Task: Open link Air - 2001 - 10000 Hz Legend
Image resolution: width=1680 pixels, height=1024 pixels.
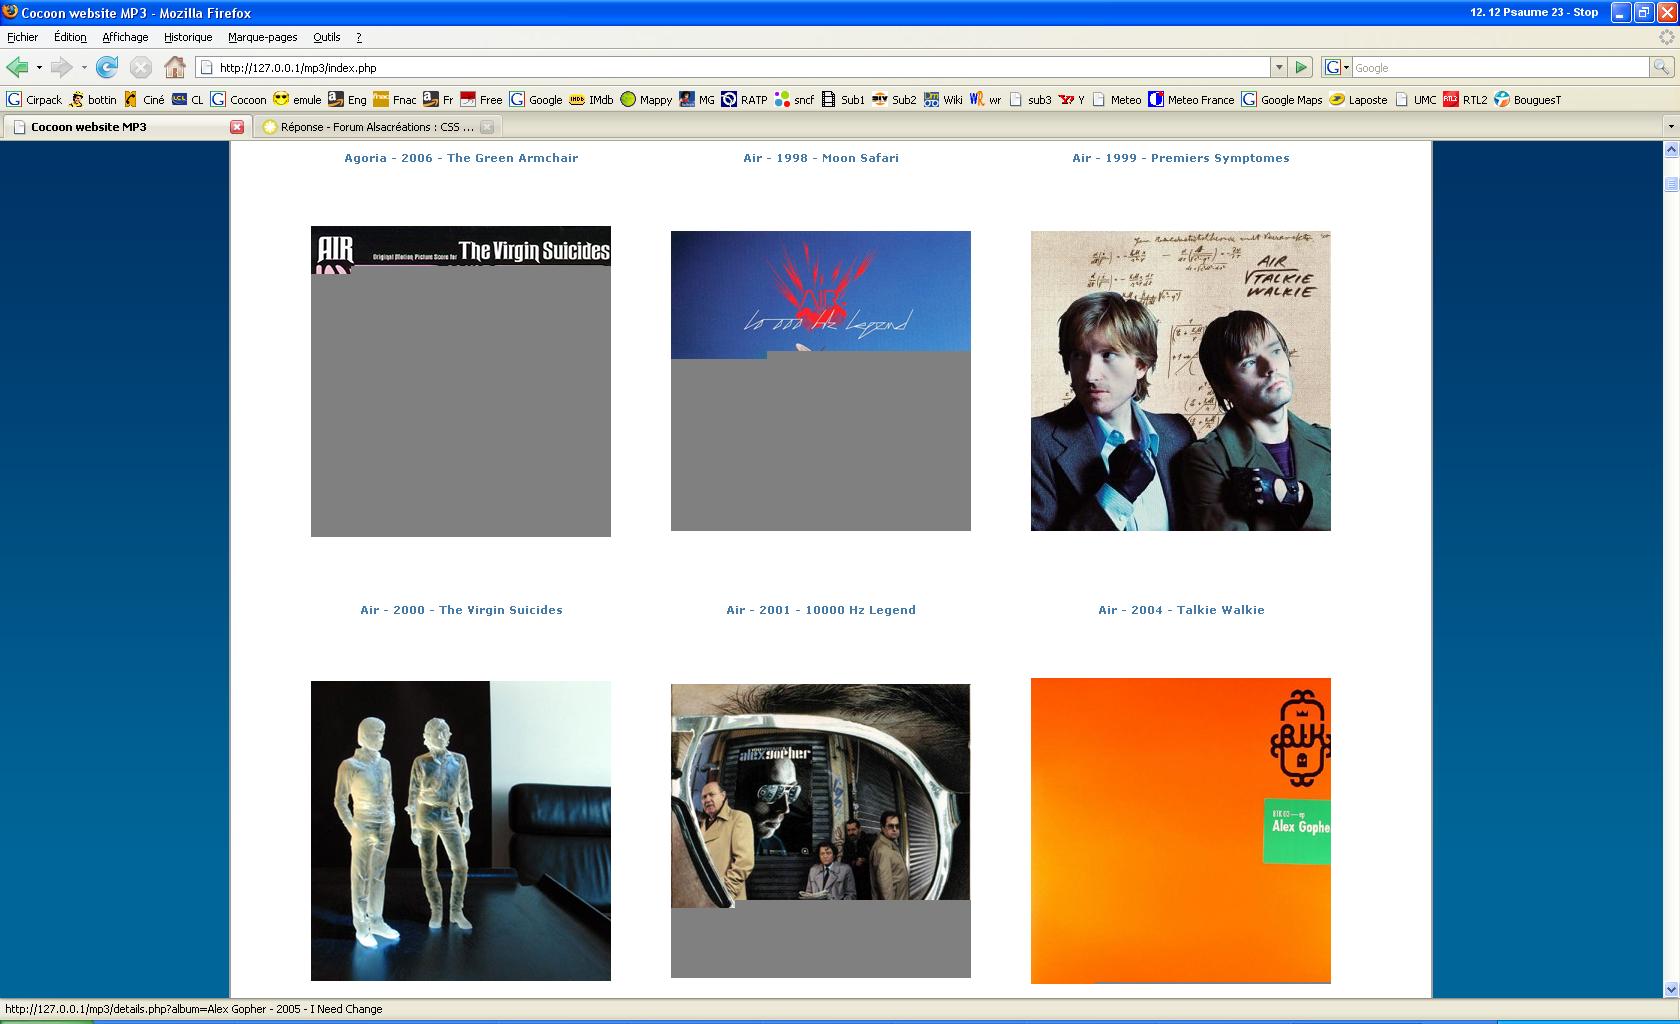Action: coord(821,610)
